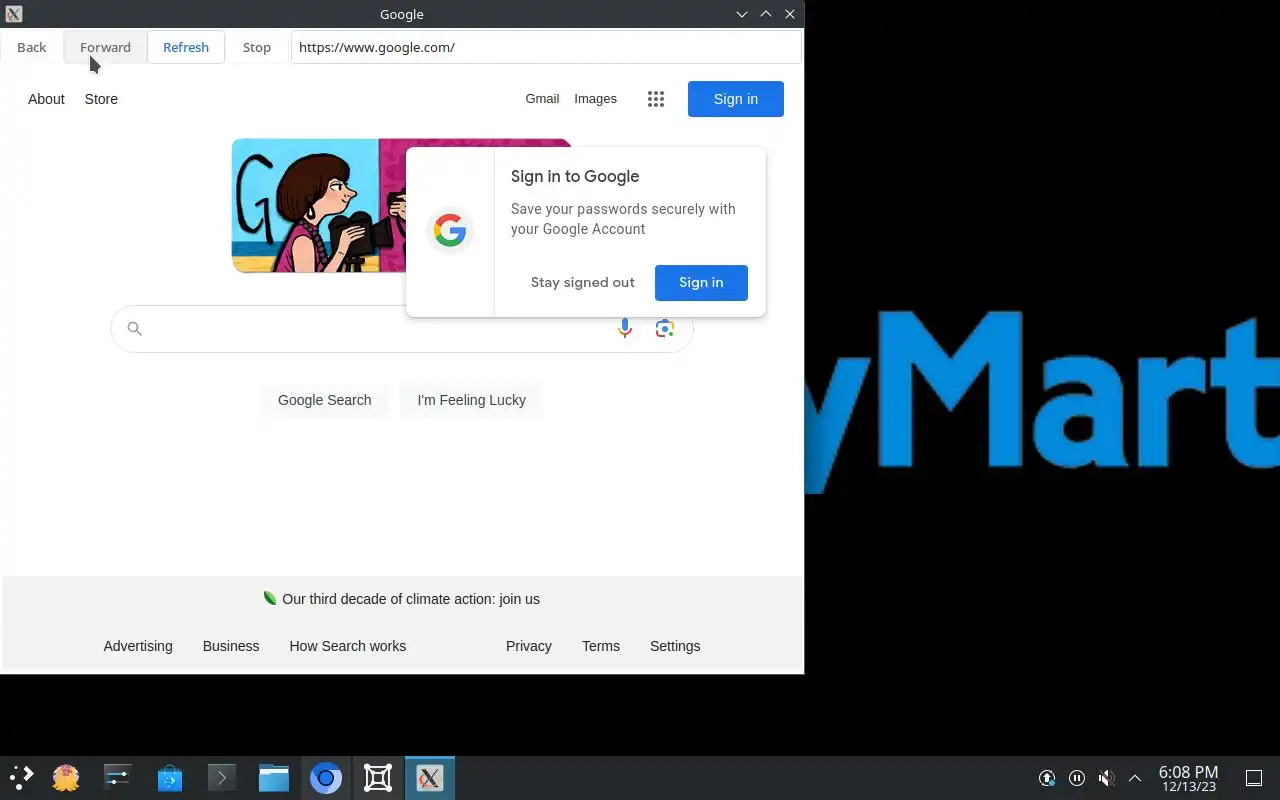Open the Gmail link
Screen dimensions: 1280x800
(x=542, y=99)
